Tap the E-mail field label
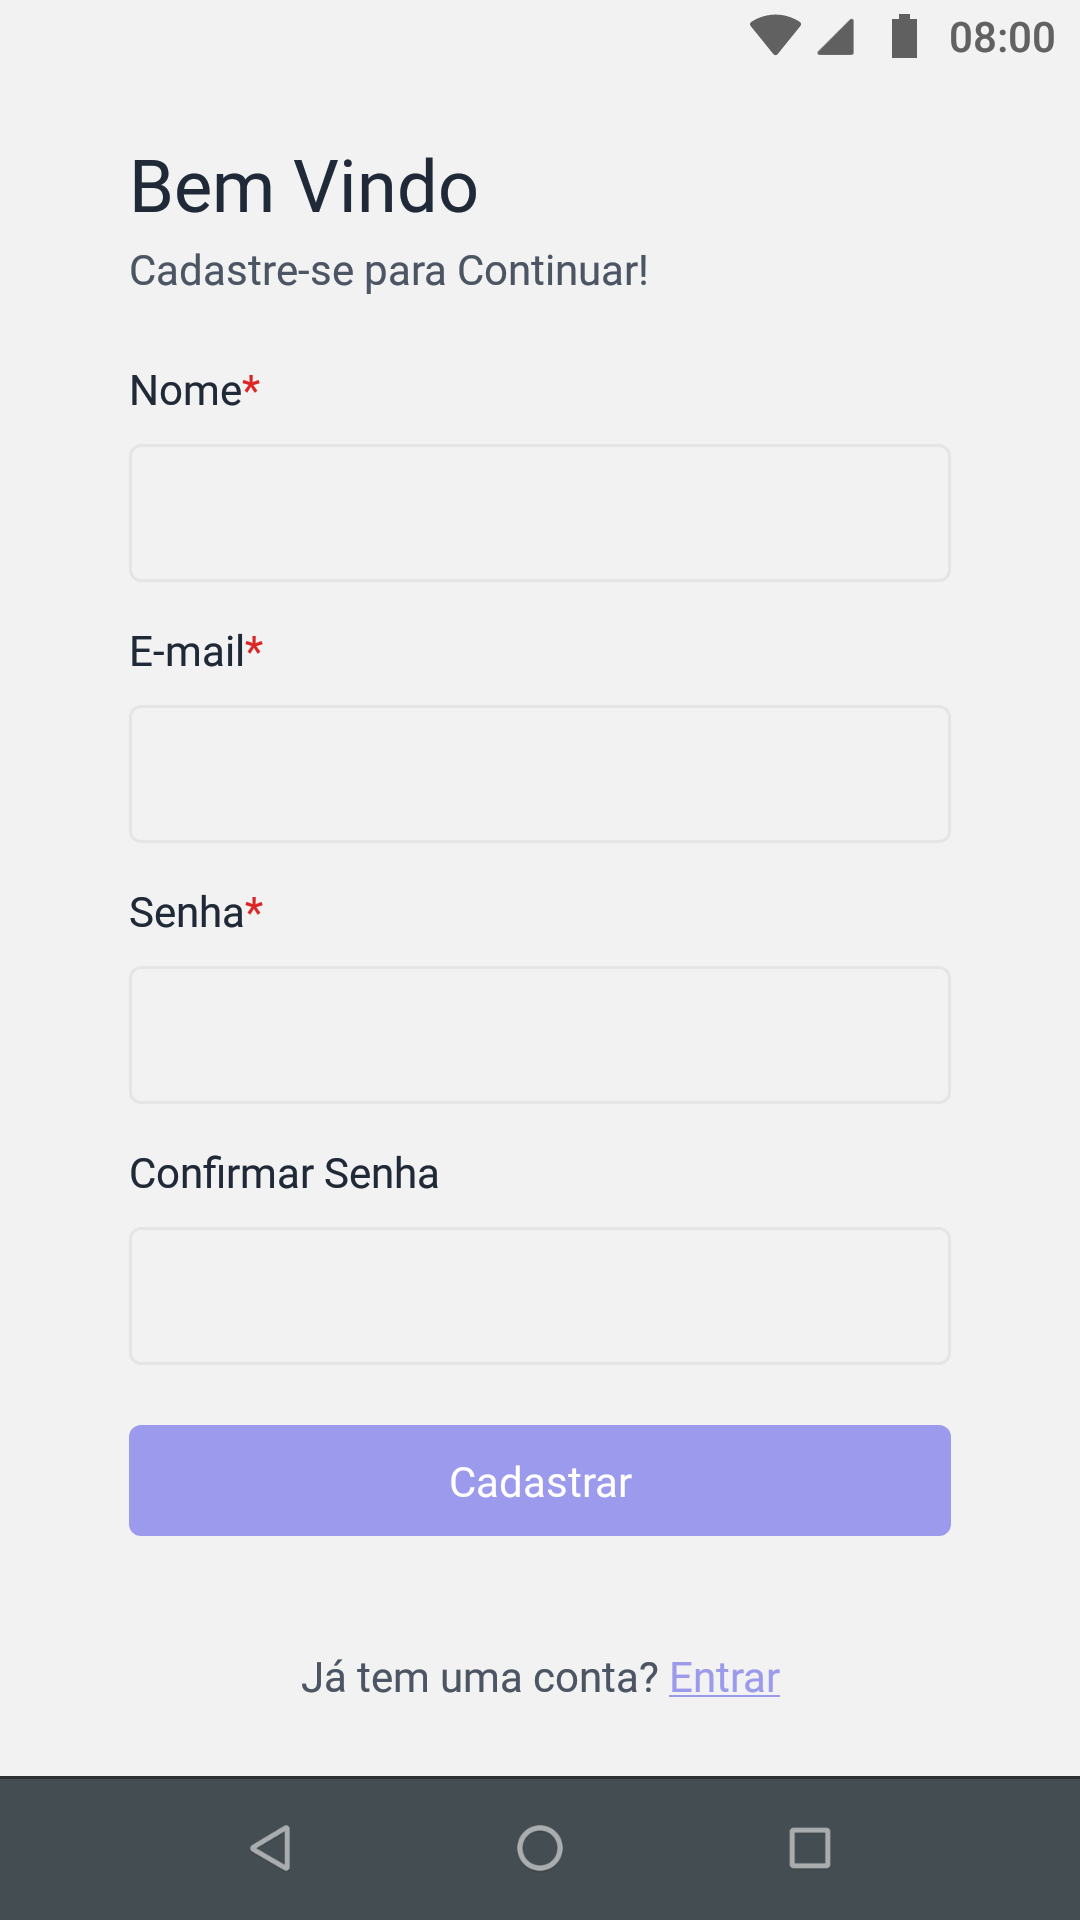Screen dimensions: 1080x1920 point(188,652)
